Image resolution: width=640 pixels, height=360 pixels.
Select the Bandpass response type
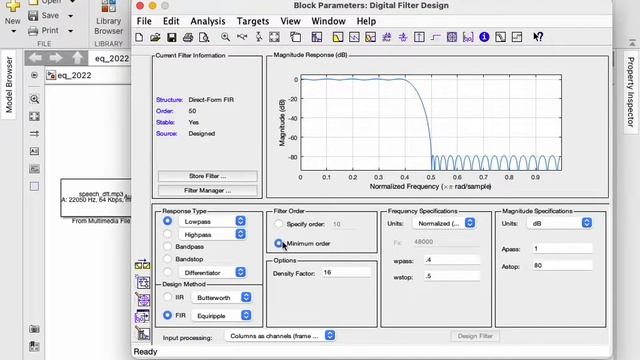(x=167, y=247)
